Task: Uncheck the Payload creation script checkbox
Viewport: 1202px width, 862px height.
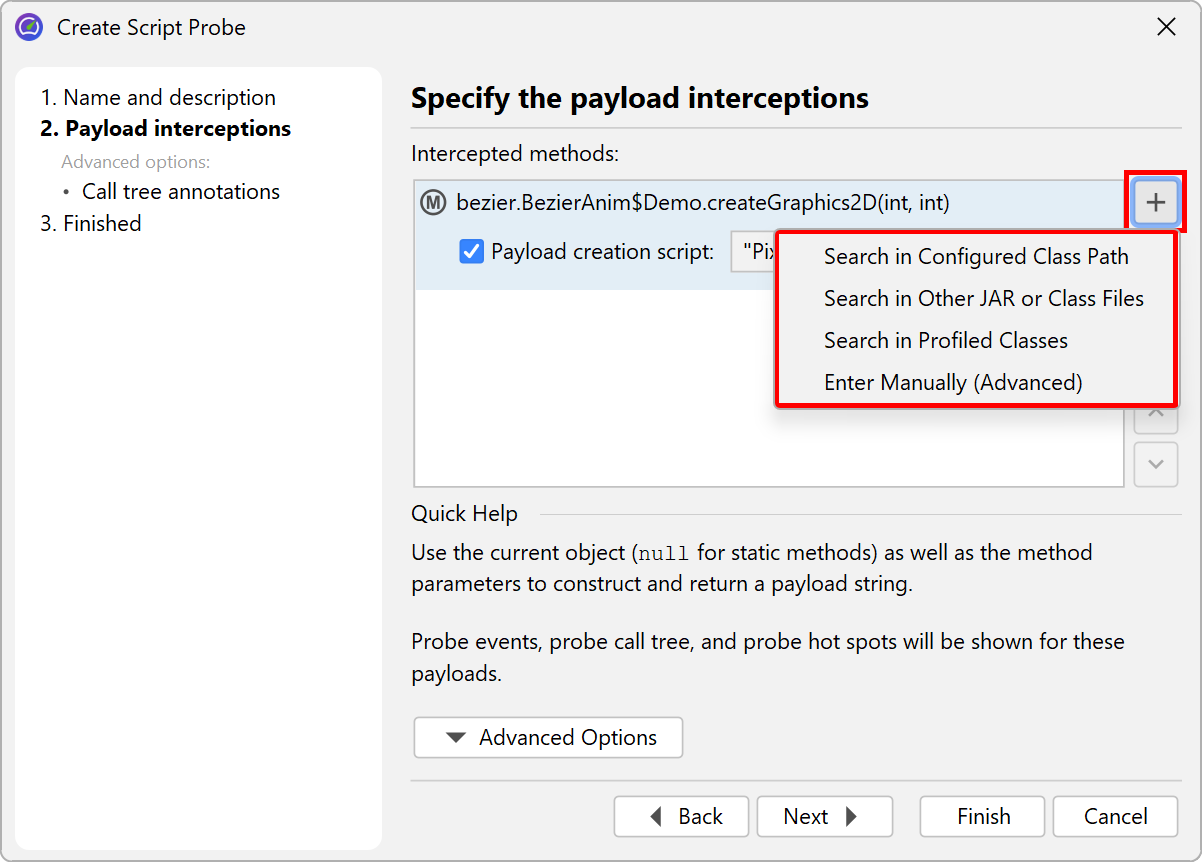Action: click(471, 252)
